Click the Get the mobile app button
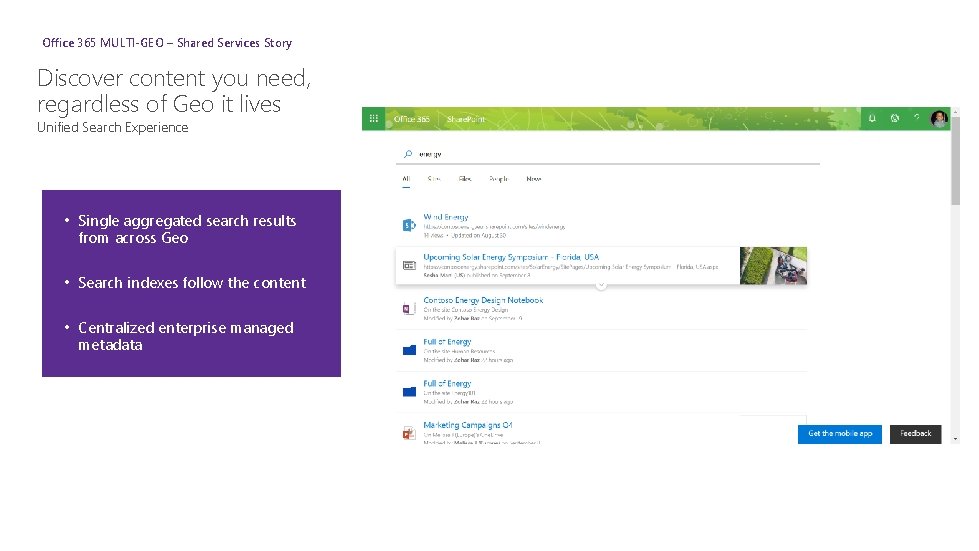 click(840, 434)
